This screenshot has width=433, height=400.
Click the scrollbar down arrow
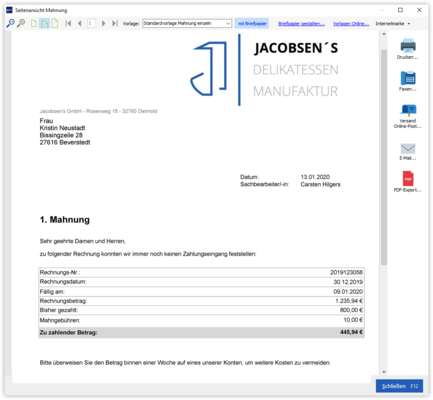pos(384,372)
